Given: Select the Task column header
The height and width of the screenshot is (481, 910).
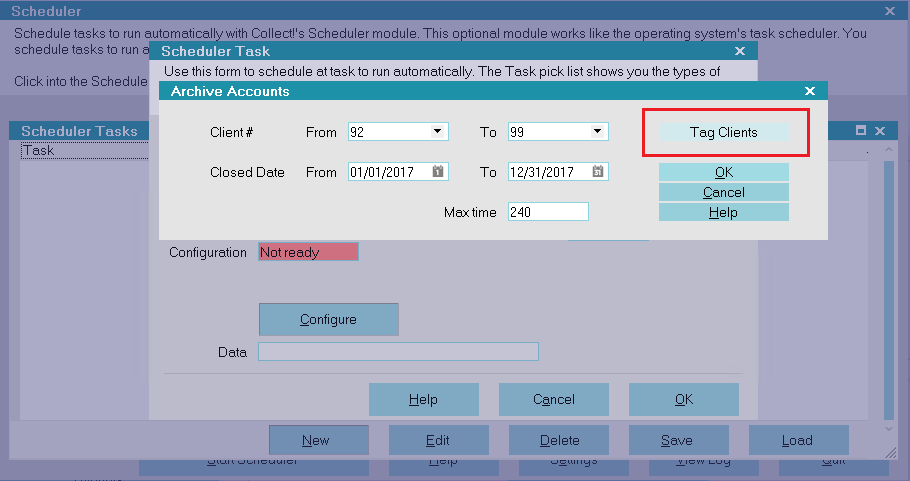Looking at the screenshot, I should [x=85, y=150].
